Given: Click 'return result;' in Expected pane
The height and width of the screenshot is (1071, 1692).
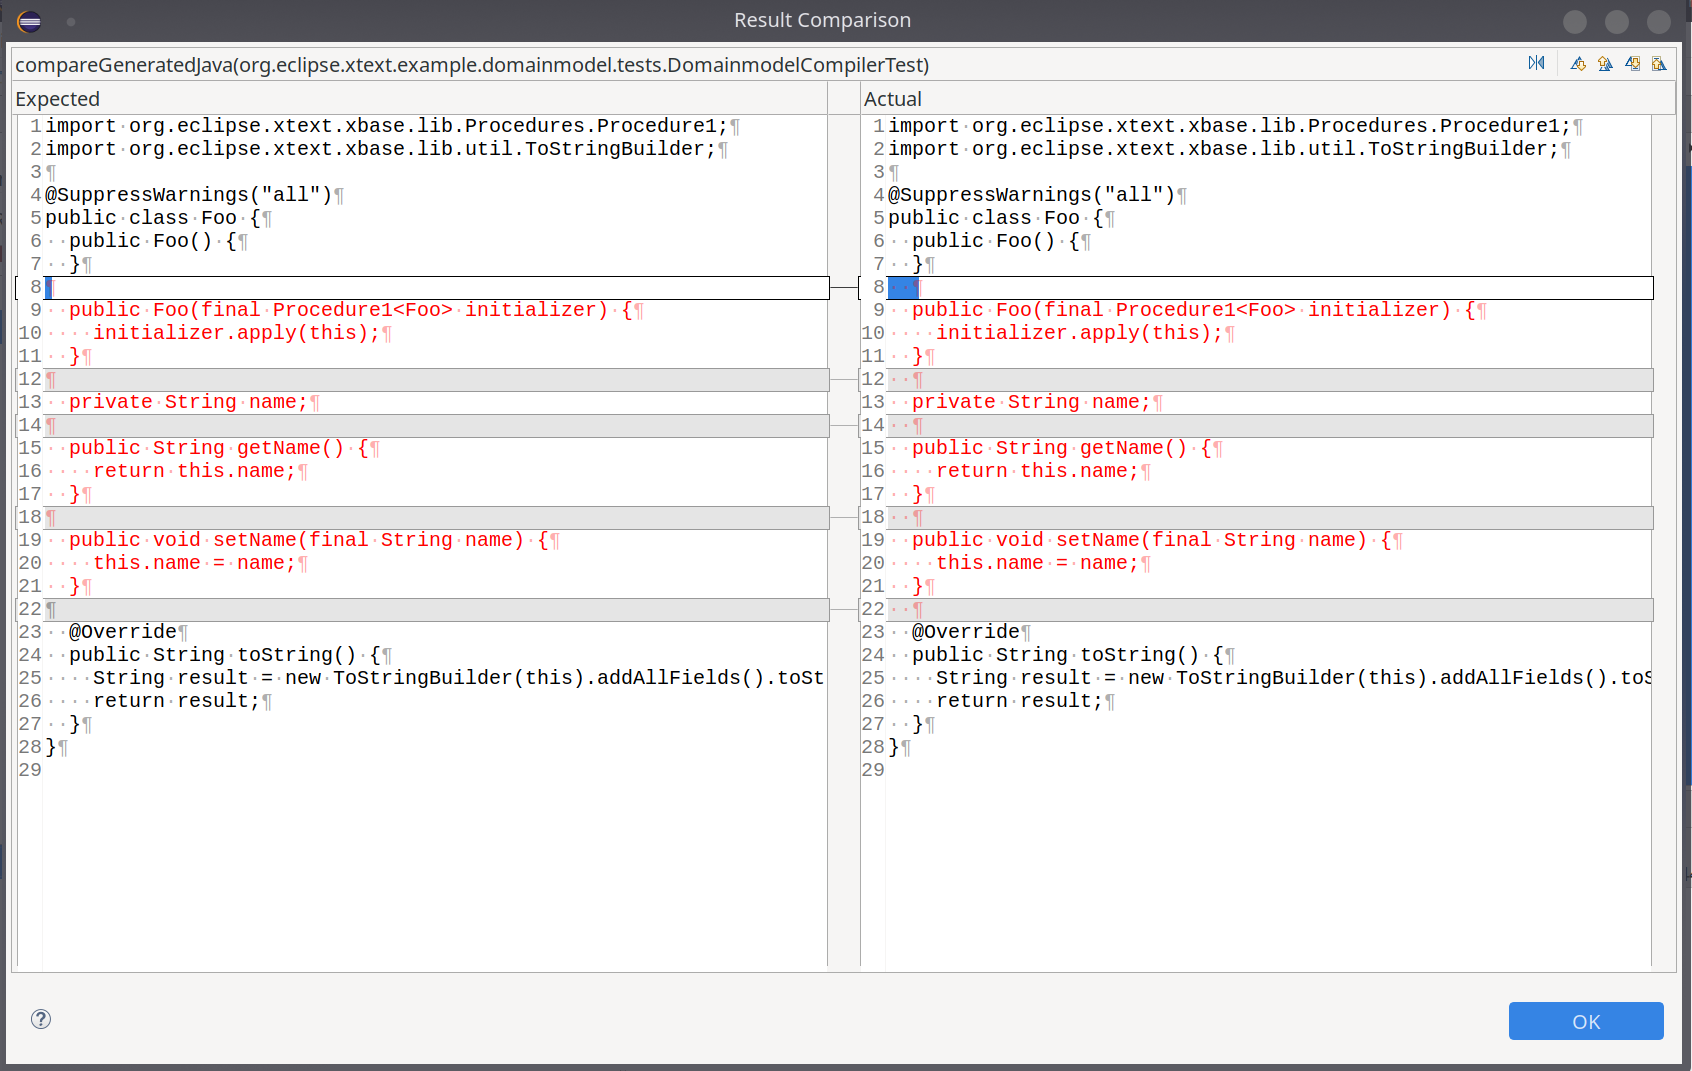Looking at the screenshot, I should click(x=176, y=701).
